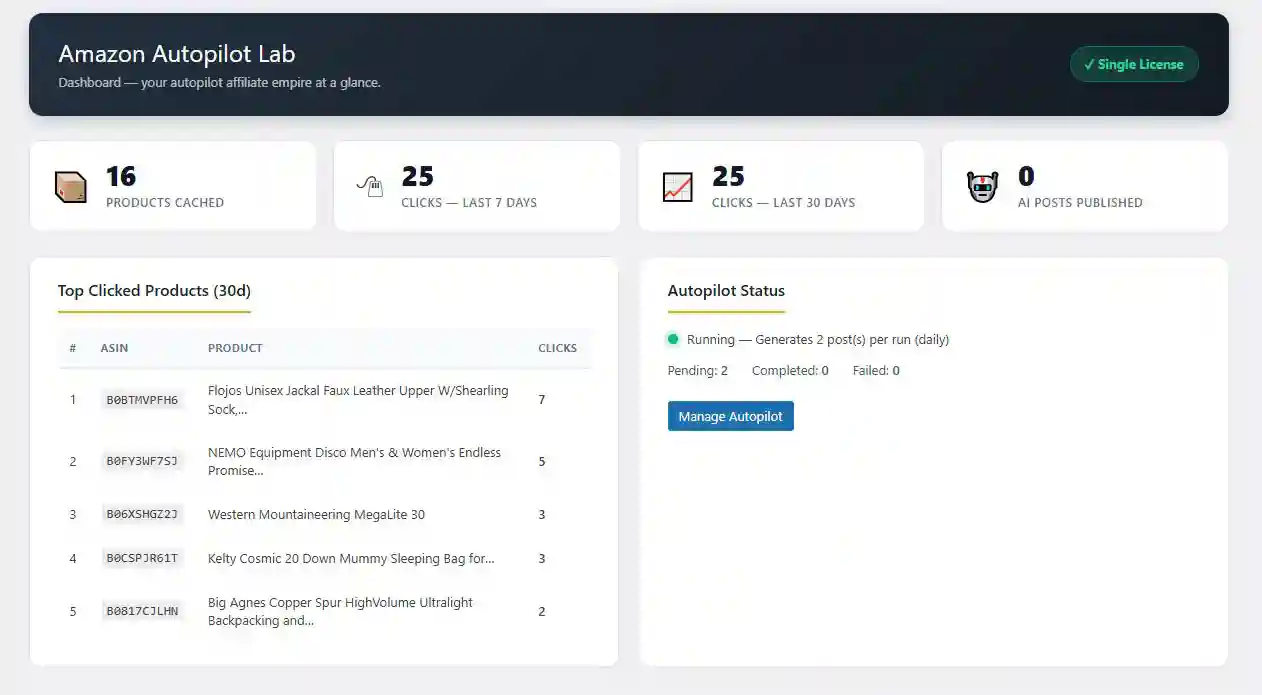Image resolution: width=1262 pixels, height=695 pixels.
Task: Click the Manage Autopilot button
Action: 730,416
